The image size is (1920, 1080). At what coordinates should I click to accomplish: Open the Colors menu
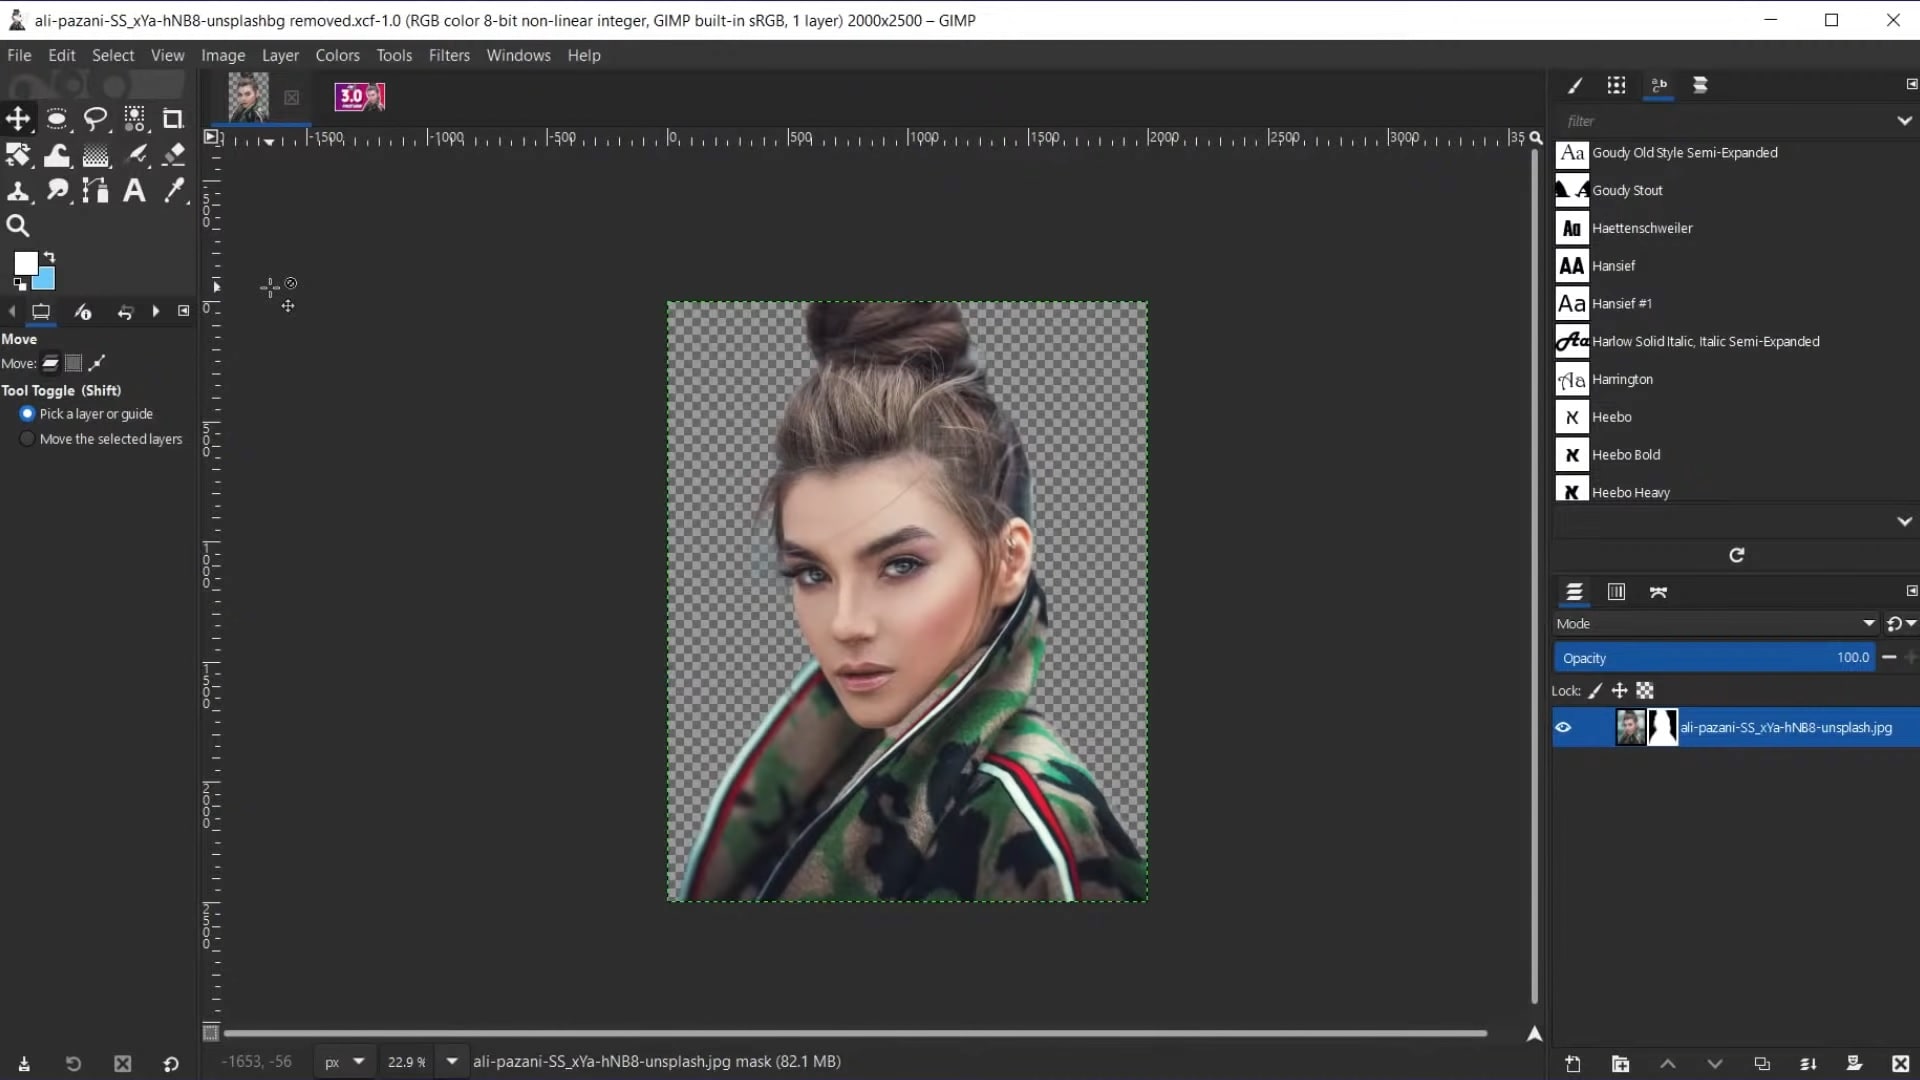337,56
